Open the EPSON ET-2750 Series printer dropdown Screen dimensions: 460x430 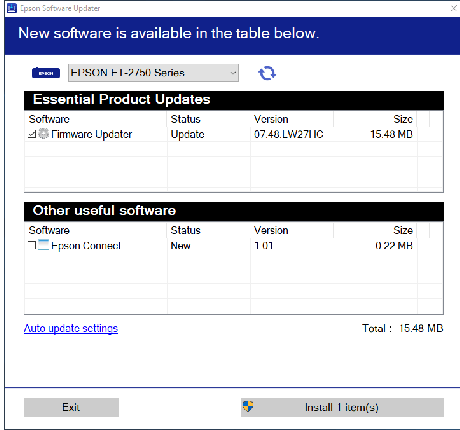point(153,73)
